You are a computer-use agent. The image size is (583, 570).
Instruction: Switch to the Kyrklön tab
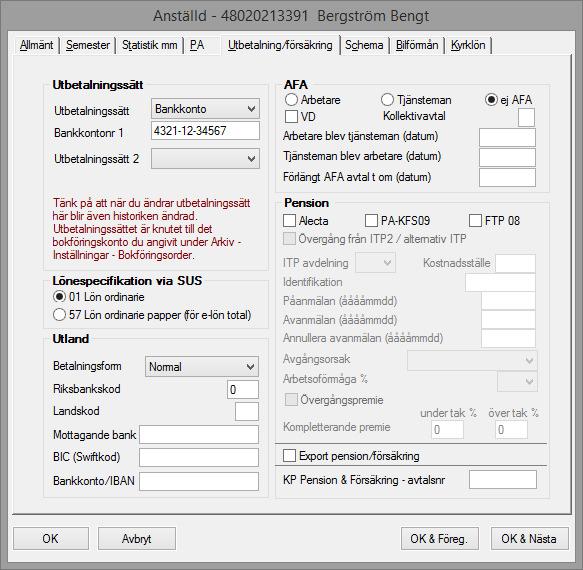tap(468, 45)
